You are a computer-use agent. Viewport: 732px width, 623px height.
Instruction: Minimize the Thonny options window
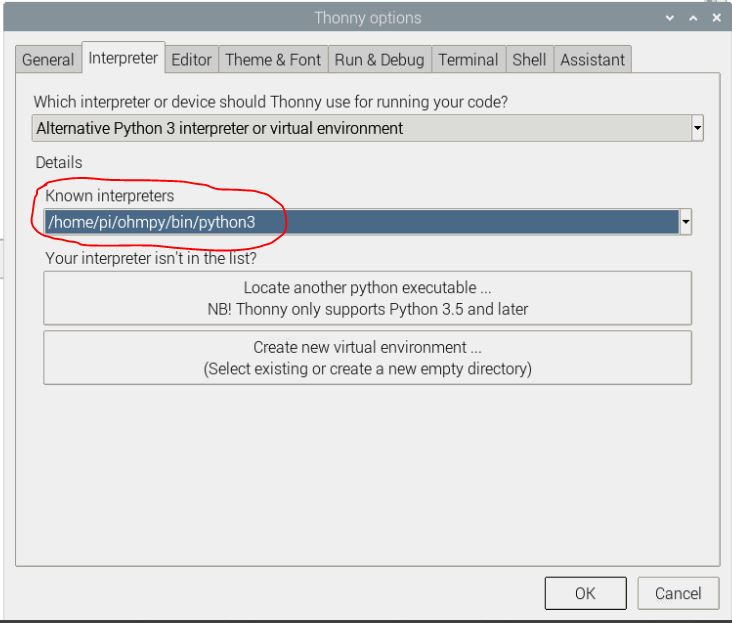pos(669,18)
